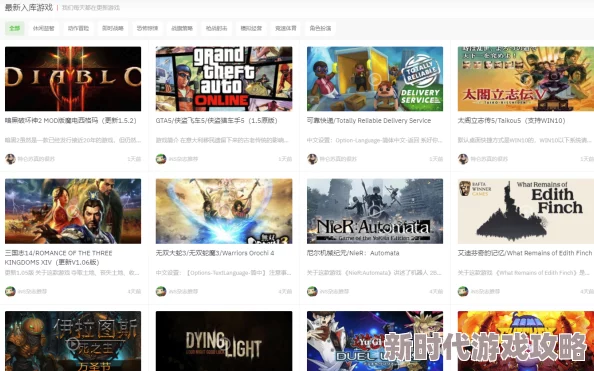The height and width of the screenshot is (371, 594).
Task: Open the Grand Theft Auto Online cover thumbnail
Action: click(x=224, y=79)
